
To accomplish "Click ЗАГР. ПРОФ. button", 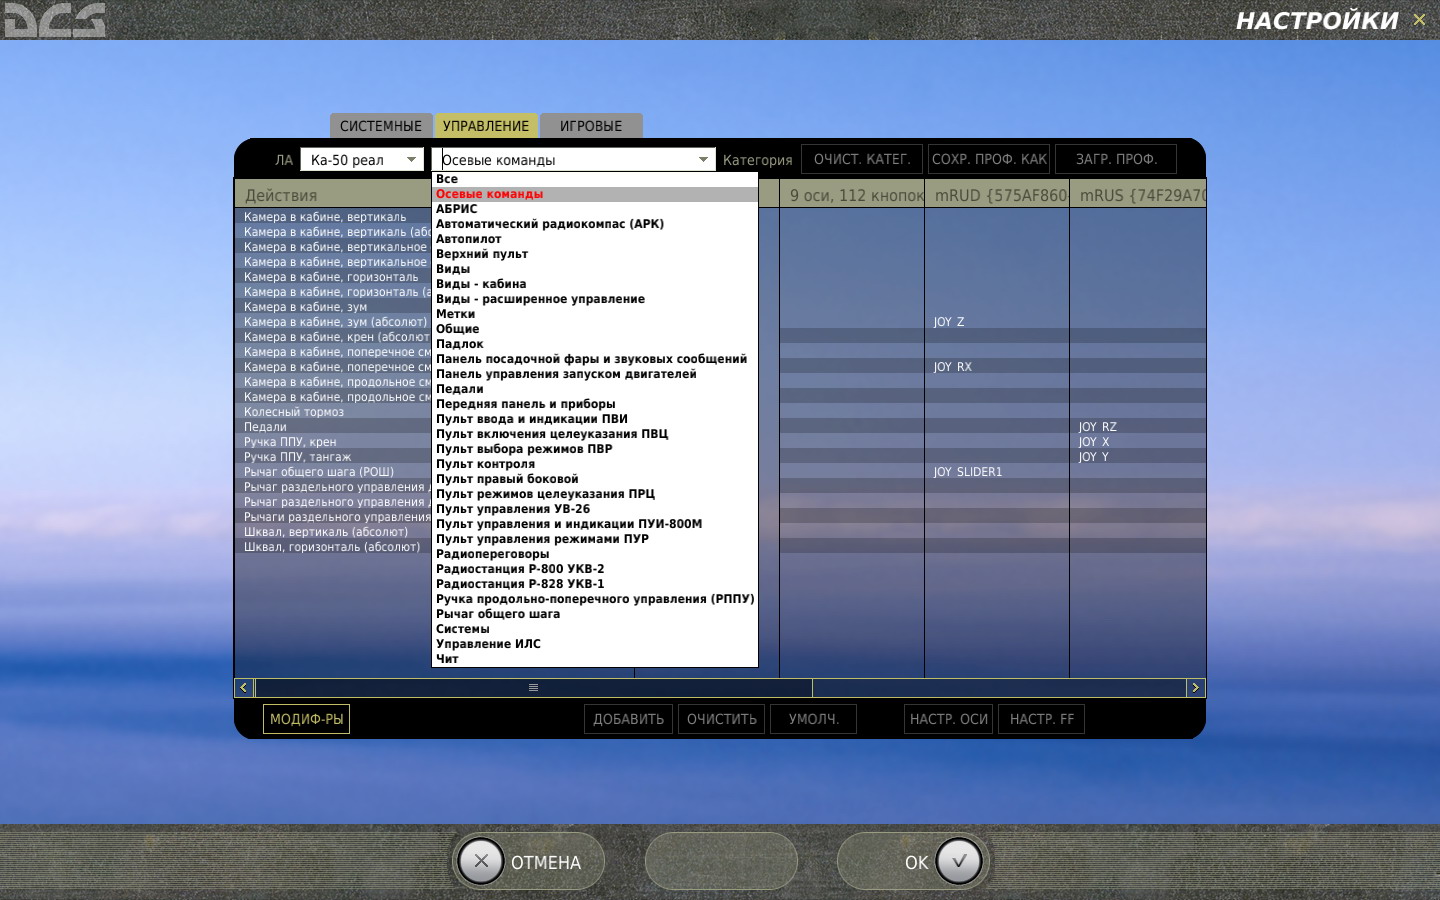I will click(1116, 159).
